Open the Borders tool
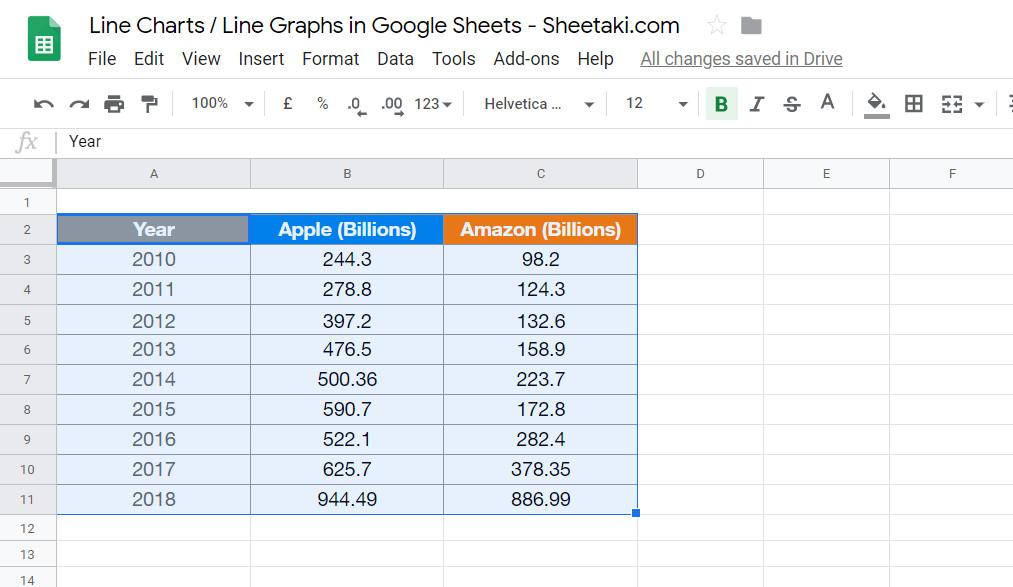The width and height of the screenshot is (1013, 587). pyautogui.click(x=913, y=103)
